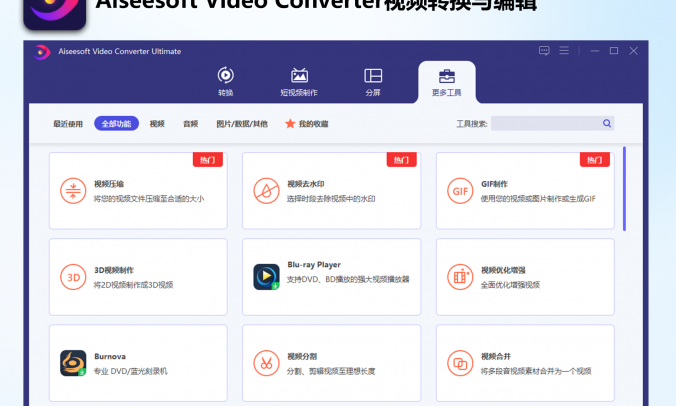Viewport: 676px width, 406px height.
Task: Close the Aiseesoft window
Action: [633, 51]
